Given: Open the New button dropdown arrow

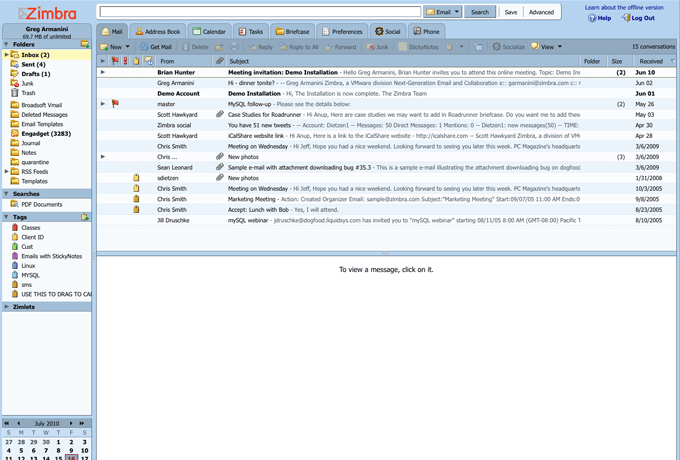Looking at the screenshot, I should point(128,47).
